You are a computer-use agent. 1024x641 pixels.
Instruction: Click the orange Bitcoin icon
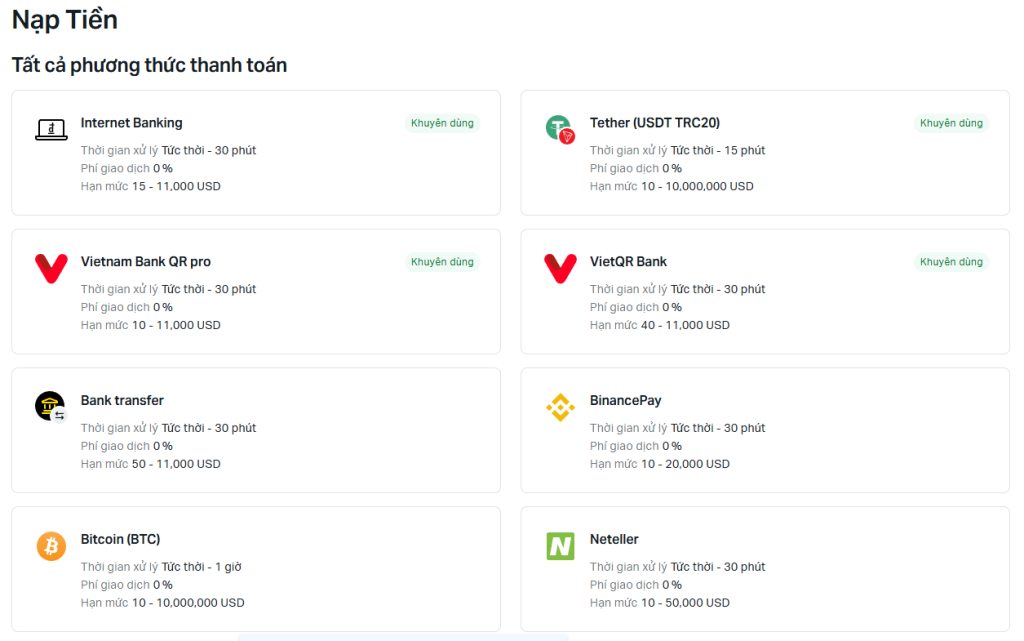click(x=51, y=546)
